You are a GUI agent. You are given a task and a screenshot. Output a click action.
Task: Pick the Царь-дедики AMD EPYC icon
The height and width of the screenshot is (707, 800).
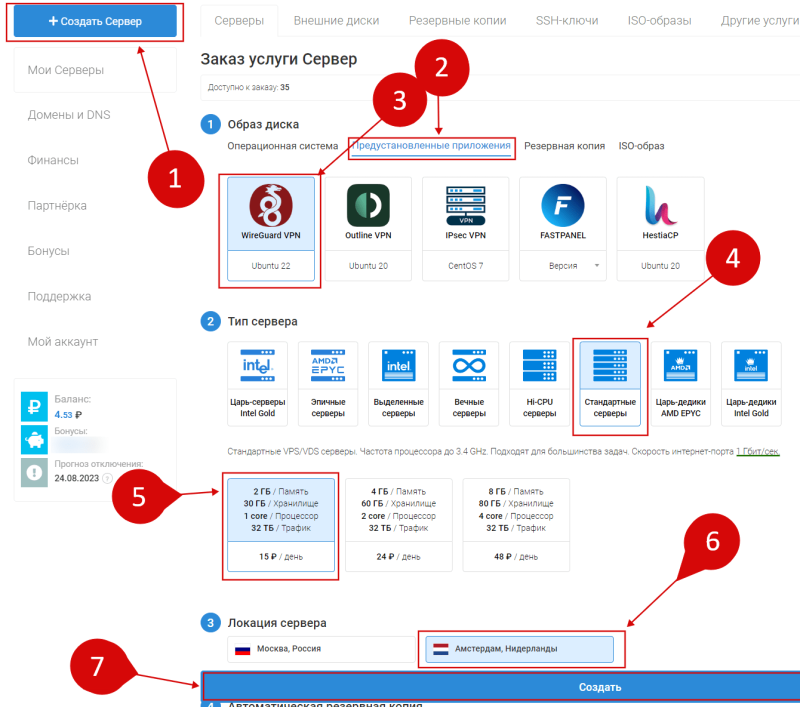pyautogui.click(x=681, y=365)
